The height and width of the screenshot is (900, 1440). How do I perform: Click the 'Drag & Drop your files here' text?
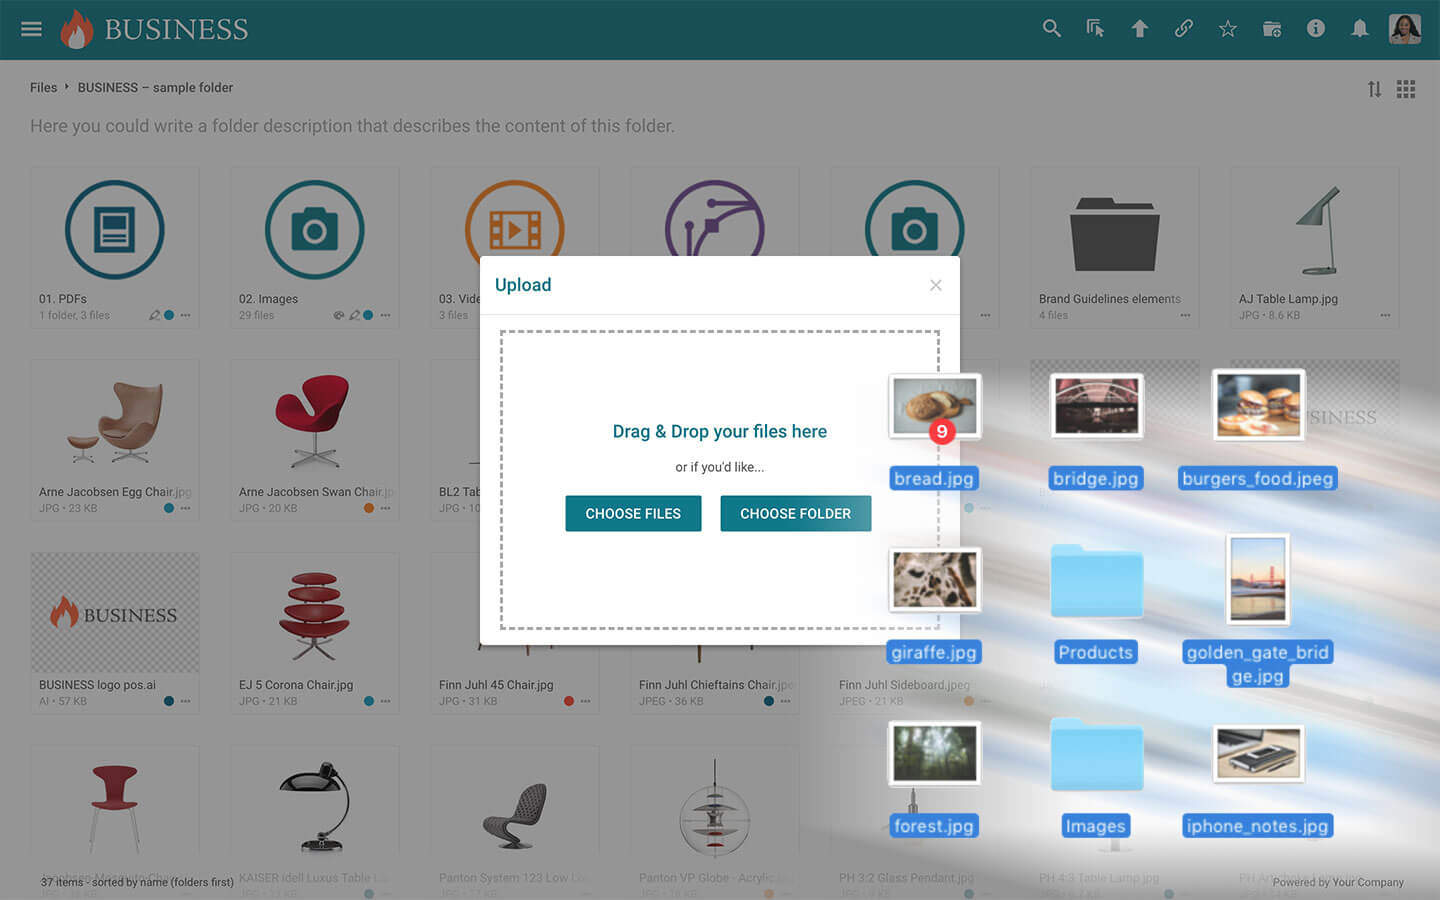[x=720, y=431]
